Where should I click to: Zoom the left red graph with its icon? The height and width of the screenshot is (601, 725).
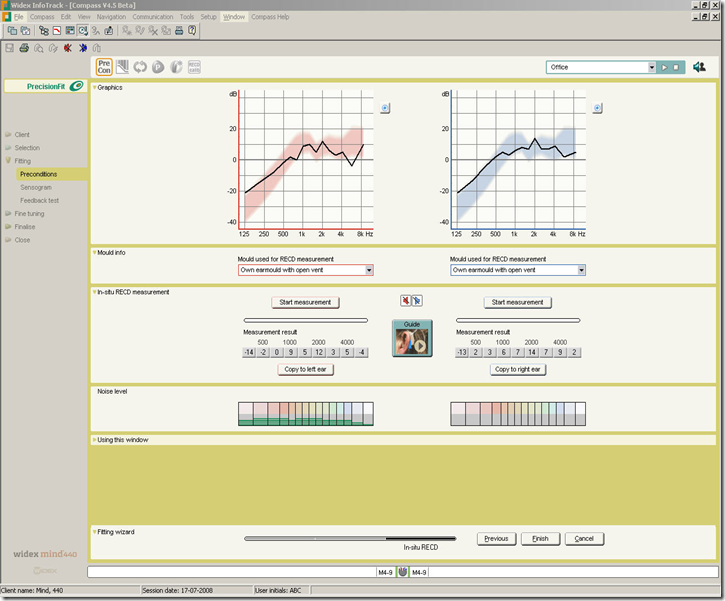pyautogui.click(x=385, y=108)
